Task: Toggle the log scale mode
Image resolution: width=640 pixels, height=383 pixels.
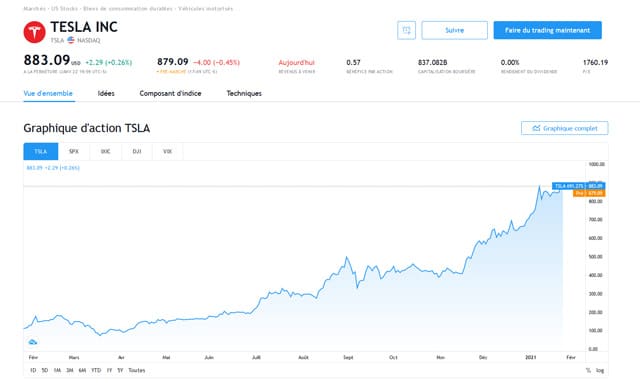Action: tap(600, 370)
